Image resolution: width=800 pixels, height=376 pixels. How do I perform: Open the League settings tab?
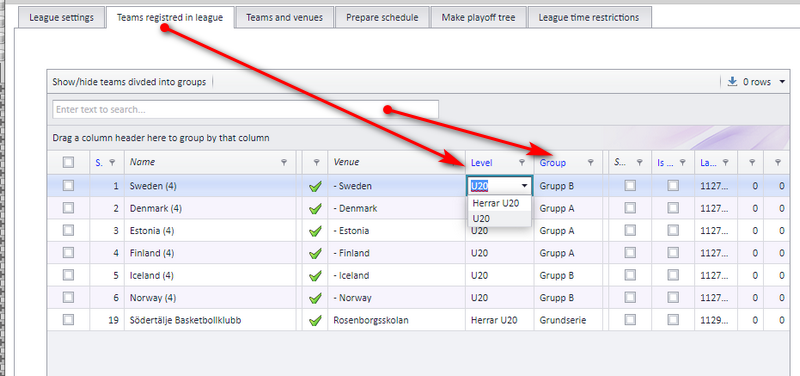pyautogui.click(x=61, y=17)
